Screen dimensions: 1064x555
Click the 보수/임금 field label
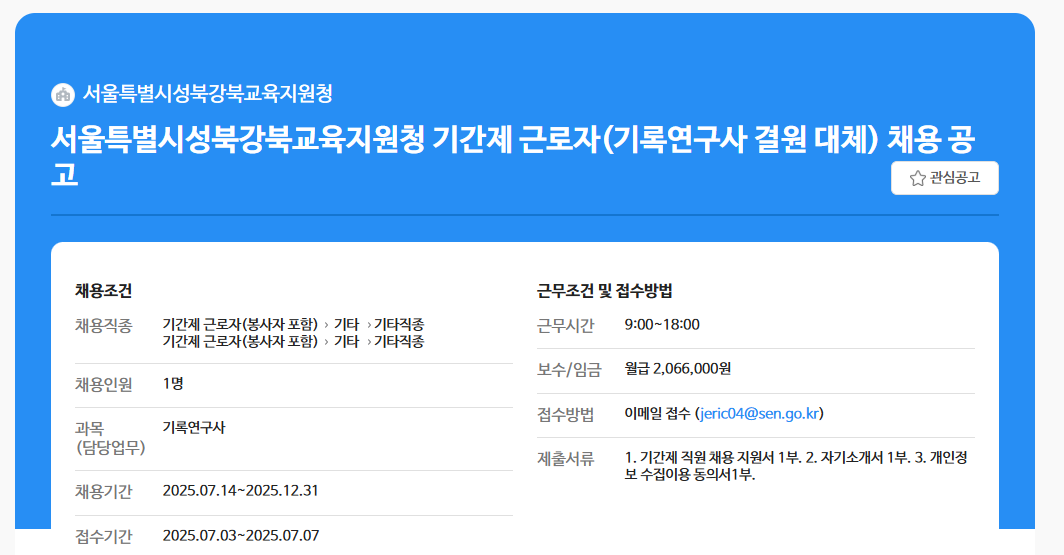tap(569, 370)
